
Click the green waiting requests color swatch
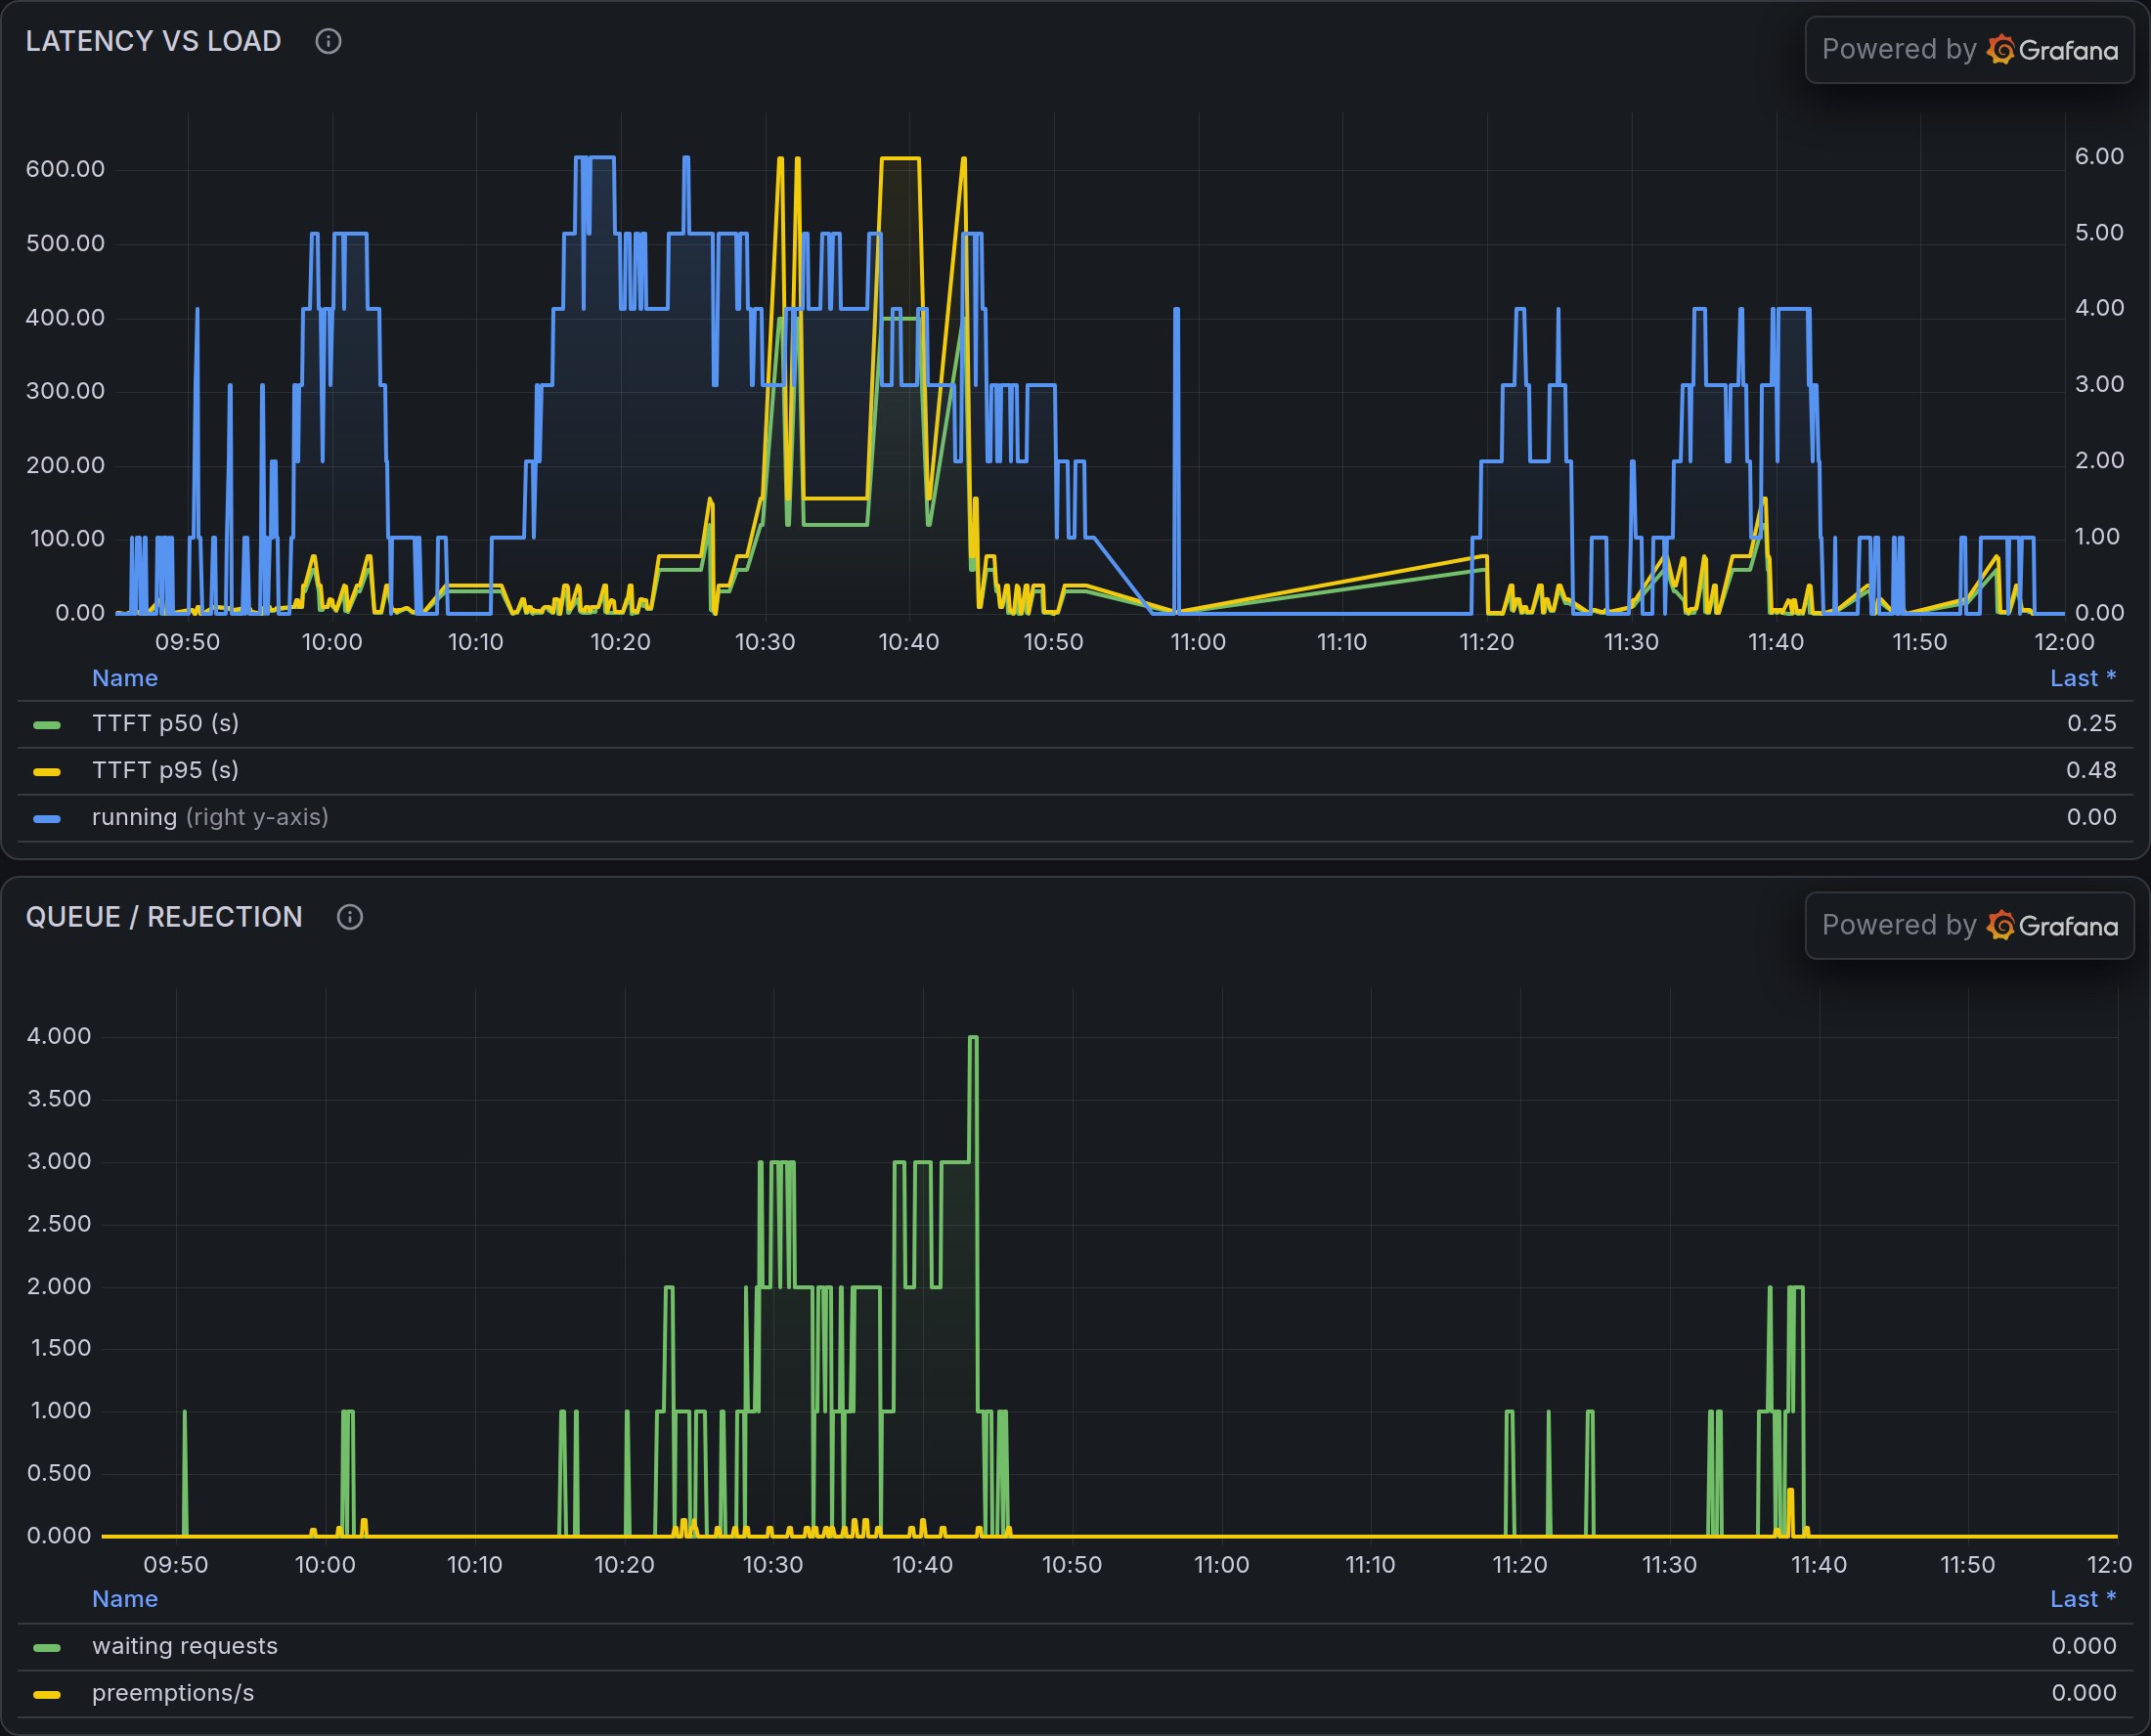coord(47,1648)
